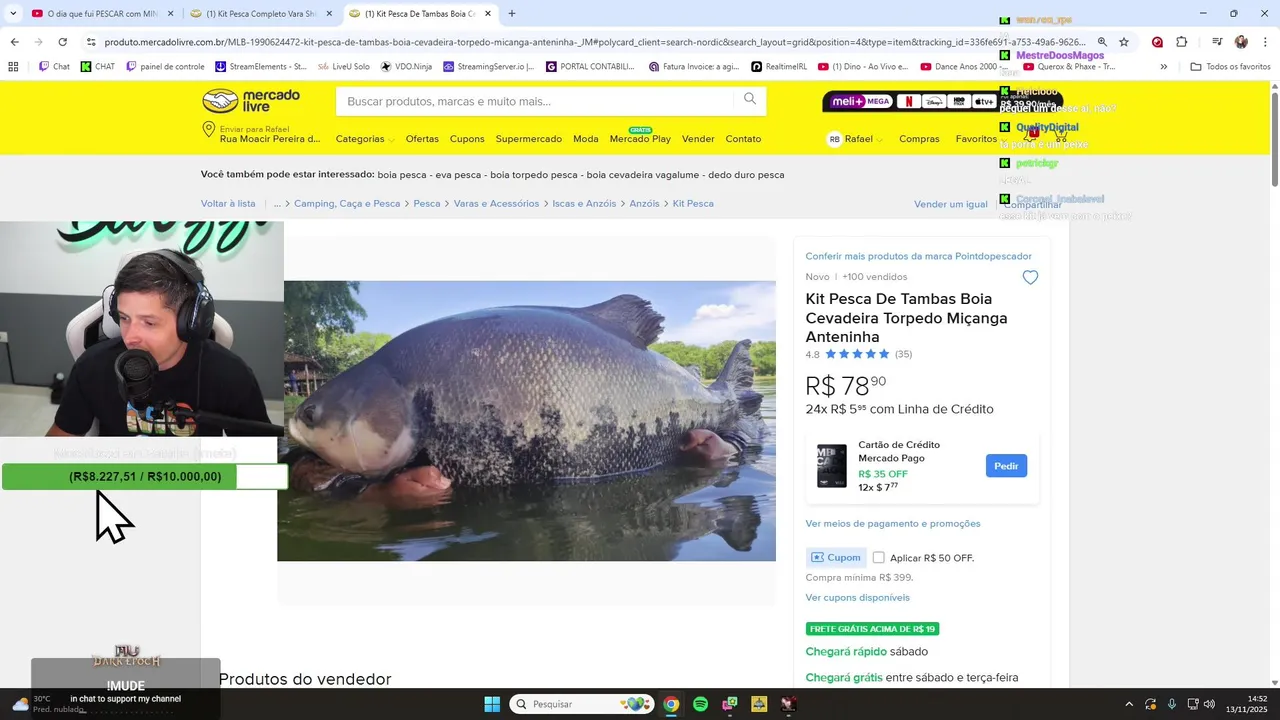Open the Chrome extensions puzzle icon
1280x720 pixels.
click(1181, 42)
